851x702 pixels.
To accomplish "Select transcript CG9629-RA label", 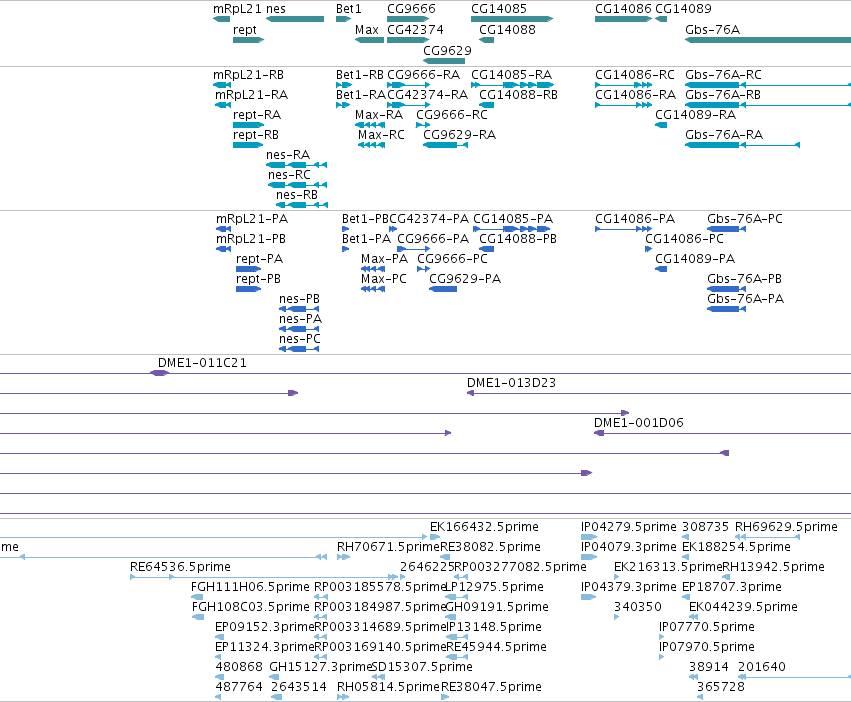I will coord(459,135).
